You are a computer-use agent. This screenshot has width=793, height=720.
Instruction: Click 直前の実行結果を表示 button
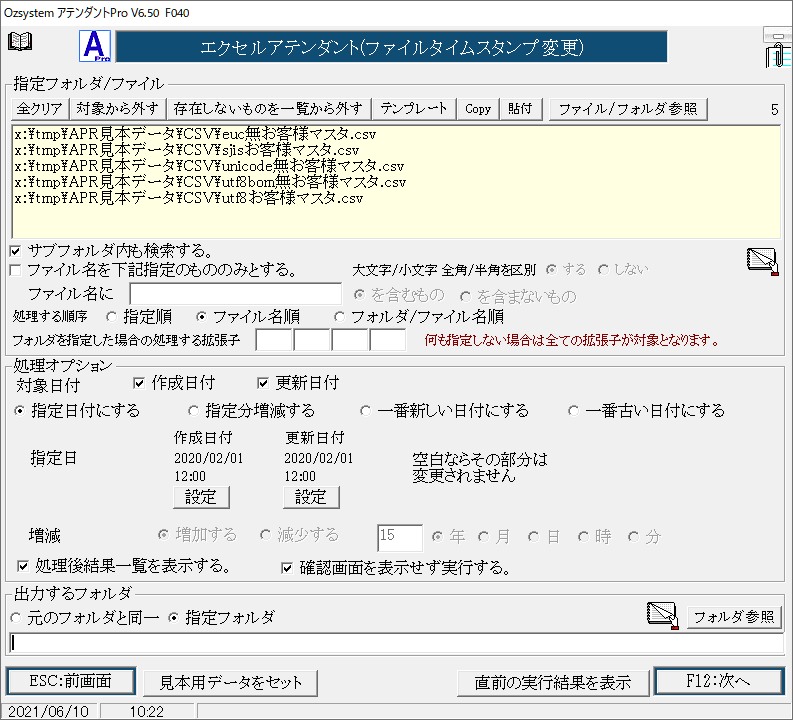click(553, 683)
